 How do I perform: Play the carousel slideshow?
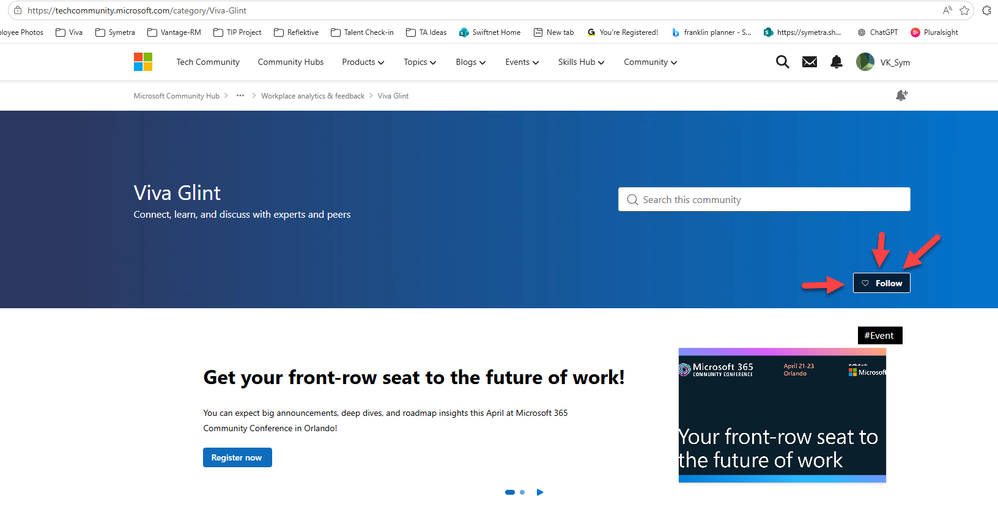coord(540,492)
